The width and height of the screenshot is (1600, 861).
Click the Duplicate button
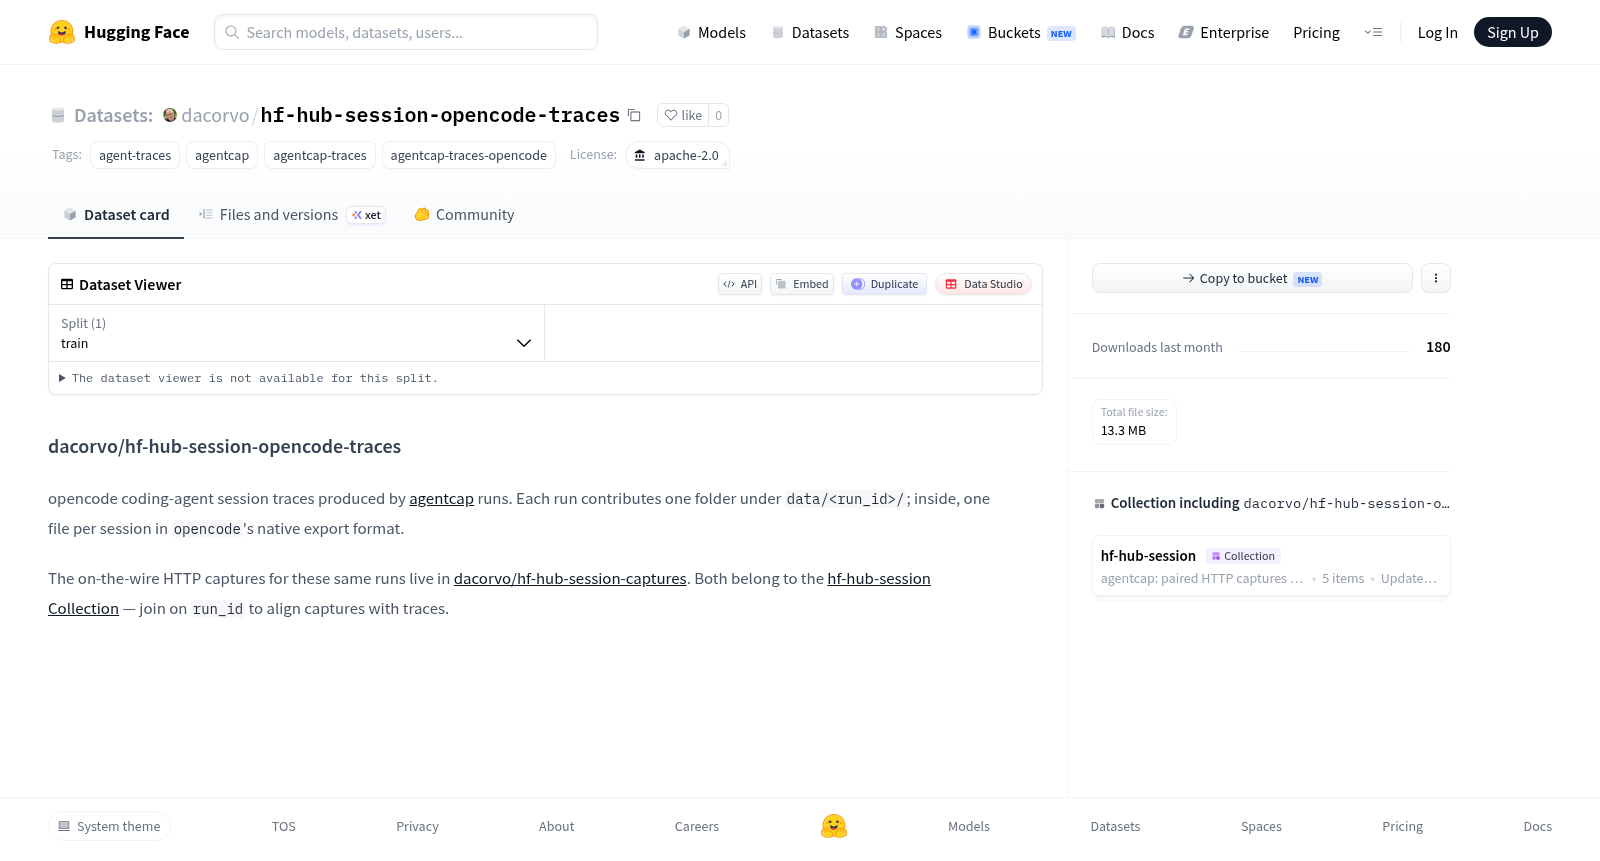coord(884,284)
